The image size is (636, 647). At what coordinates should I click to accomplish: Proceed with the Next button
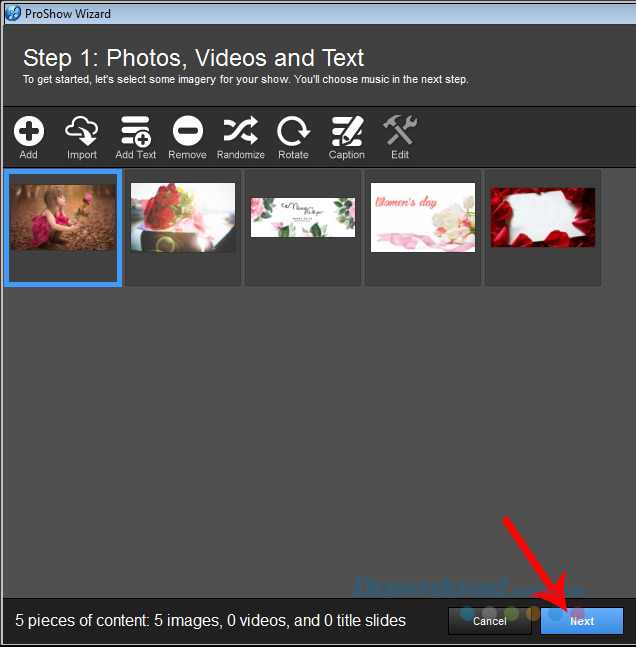[582, 621]
